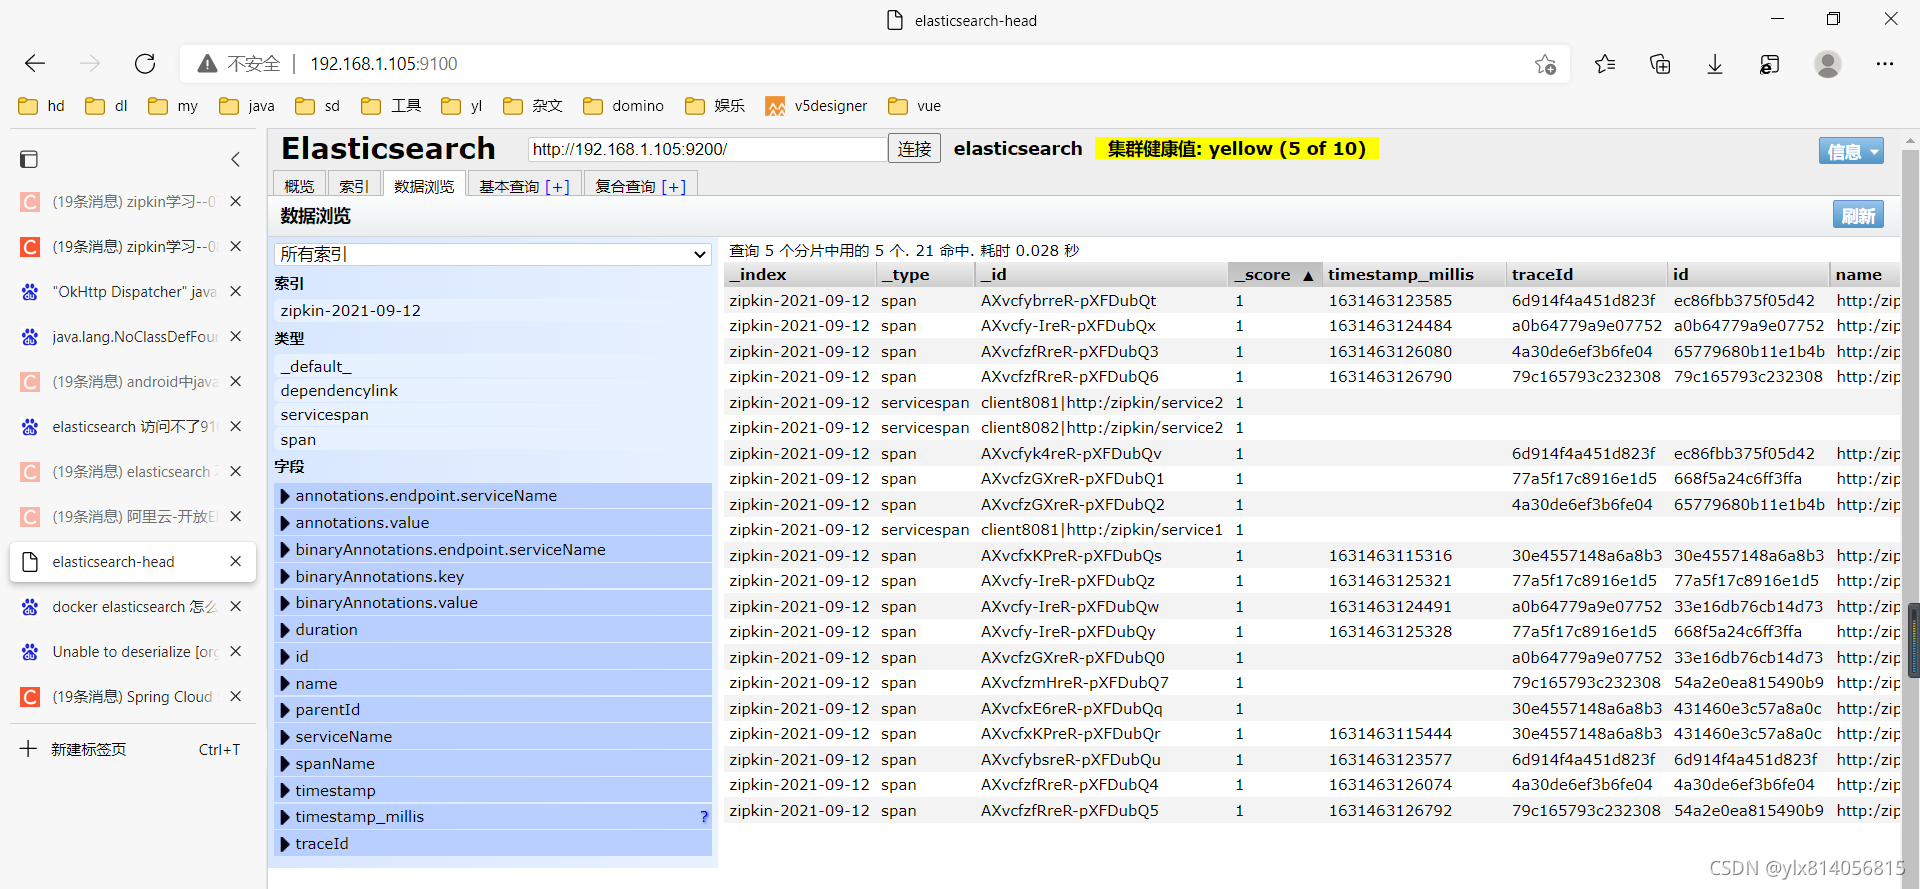Switch to the 概览 tab
The image size is (1920, 889).
point(299,185)
